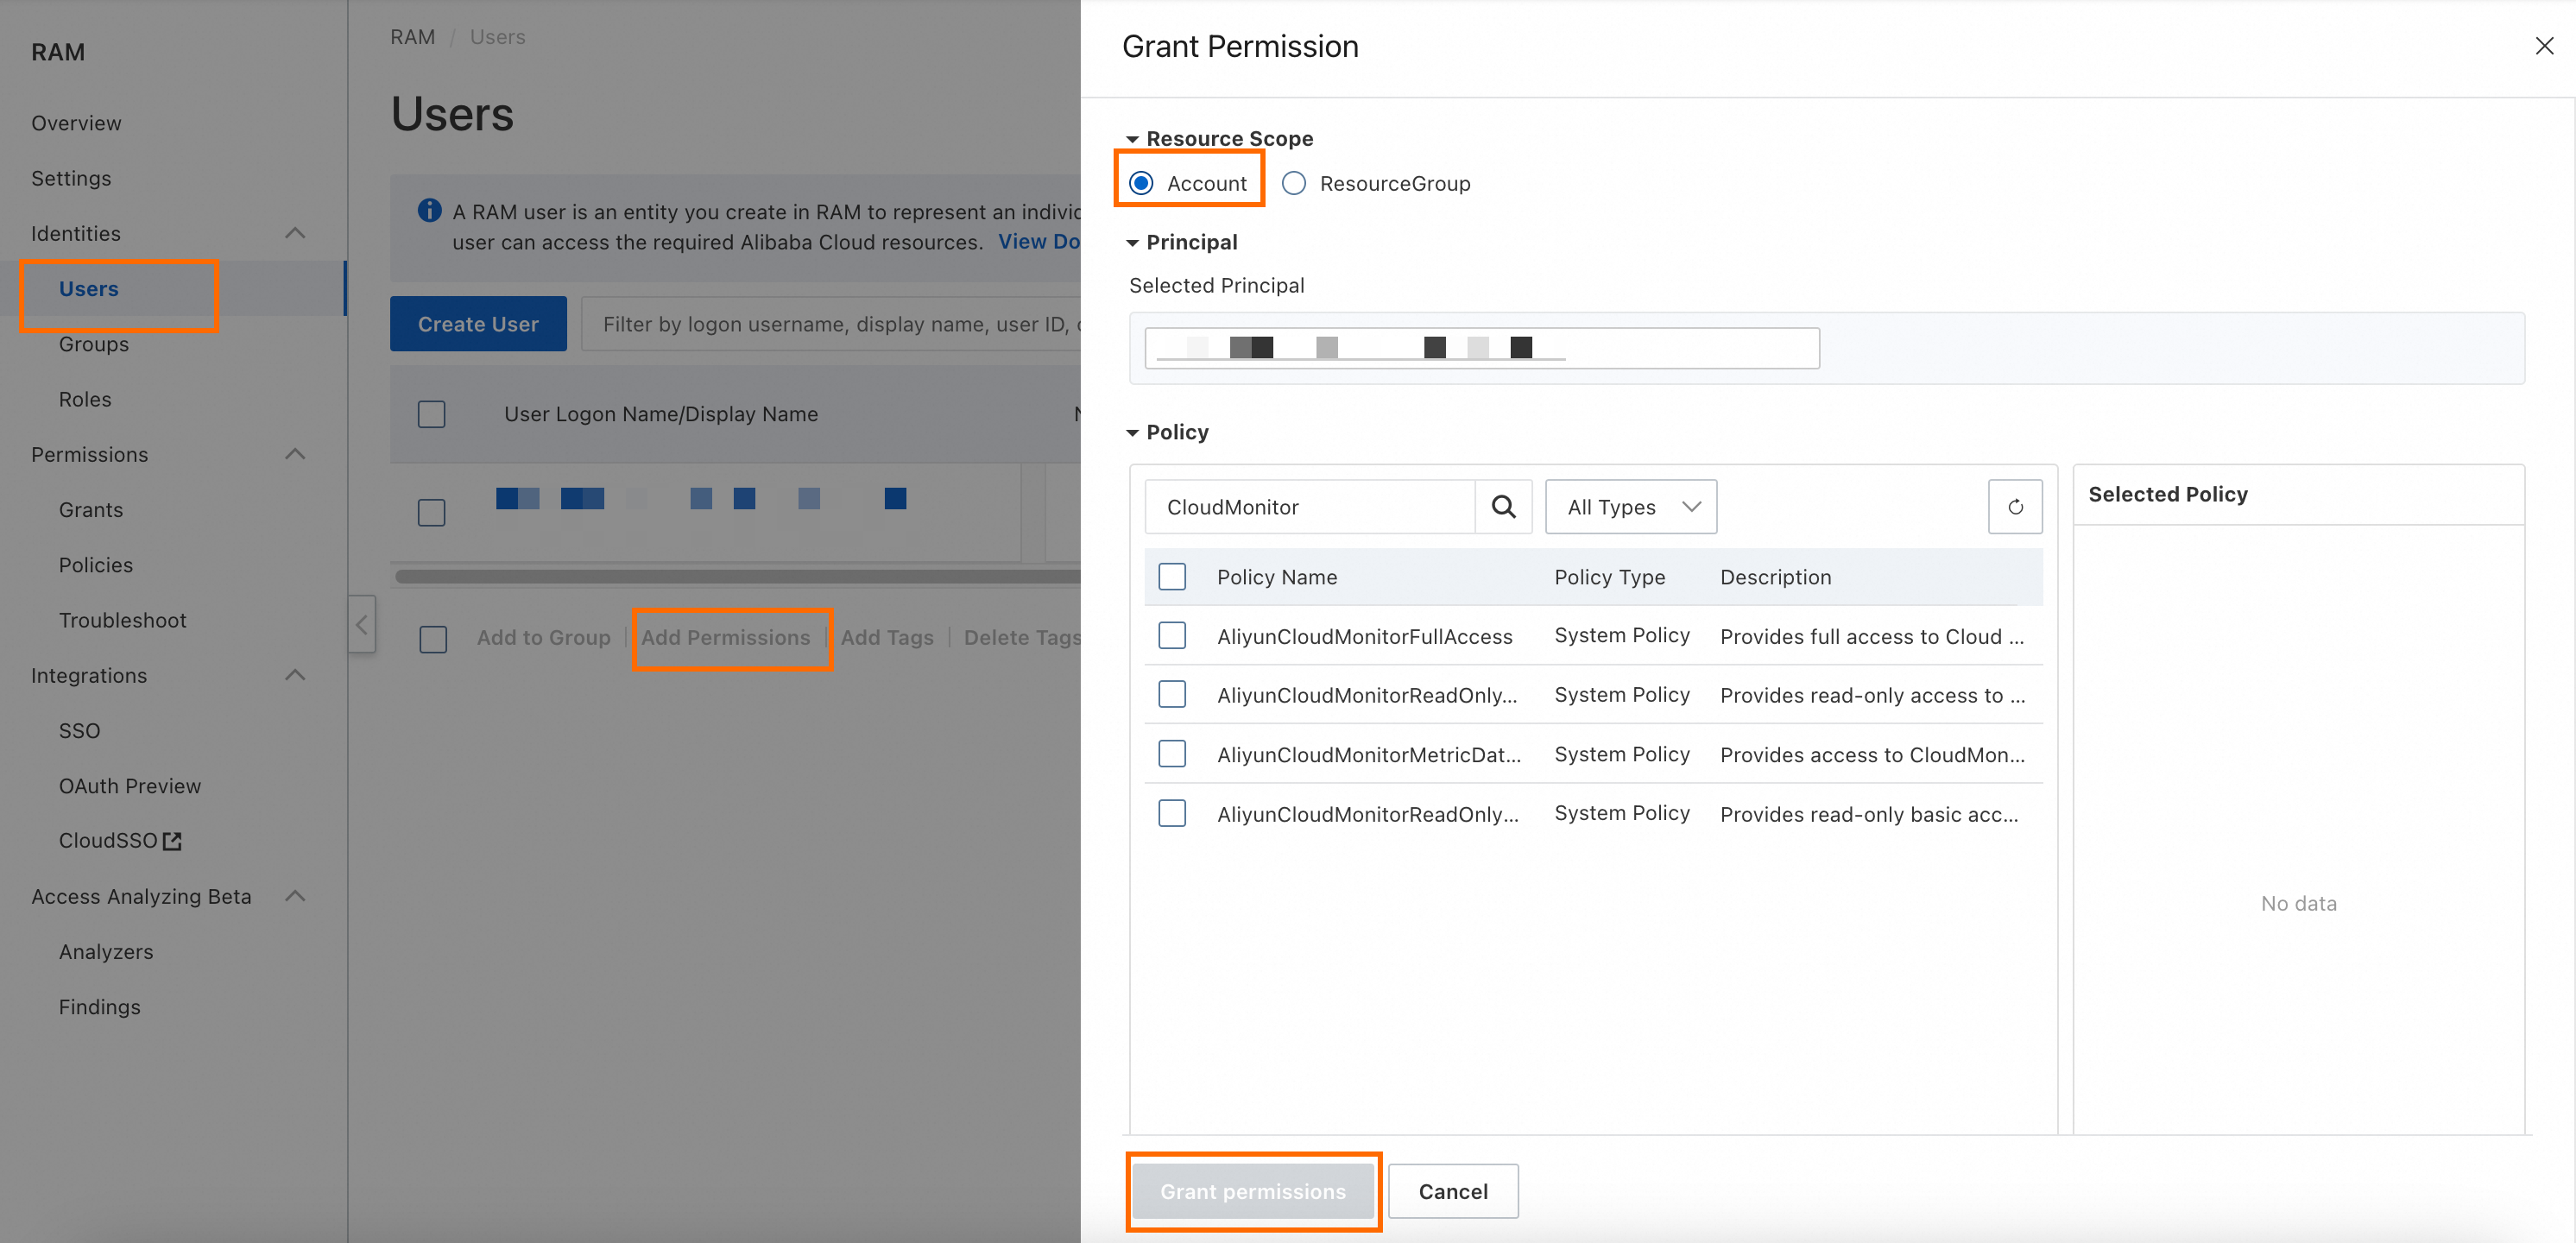Click Cancel in Grant Permission panel
This screenshot has height=1243, width=2576.
click(1453, 1192)
